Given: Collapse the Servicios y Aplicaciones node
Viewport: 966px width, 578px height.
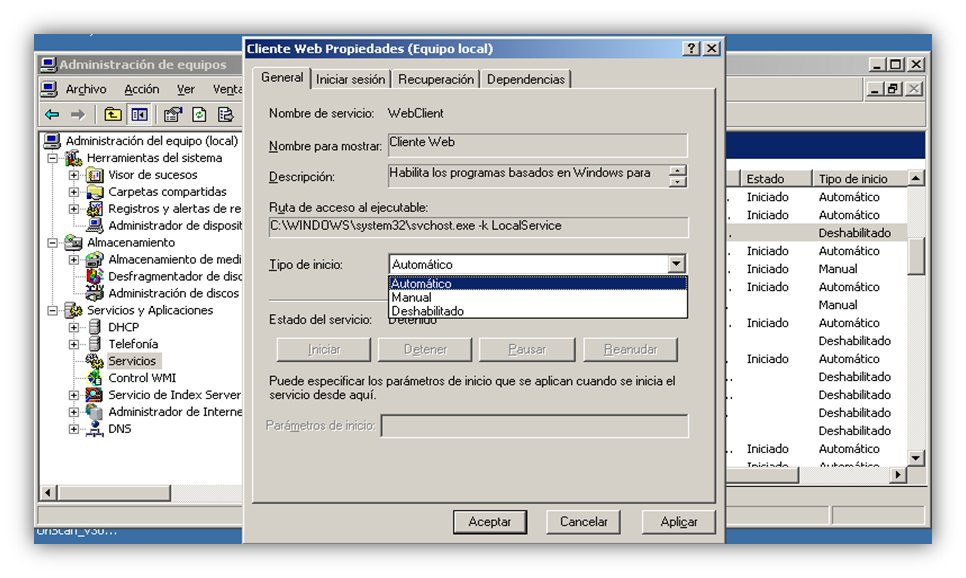Looking at the screenshot, I should coord(53,311).
